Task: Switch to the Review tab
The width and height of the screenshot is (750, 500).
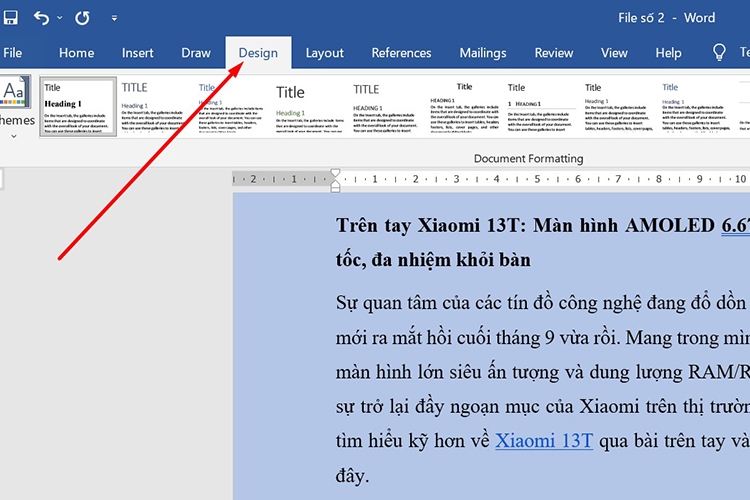Action: [x=554, y=53]
